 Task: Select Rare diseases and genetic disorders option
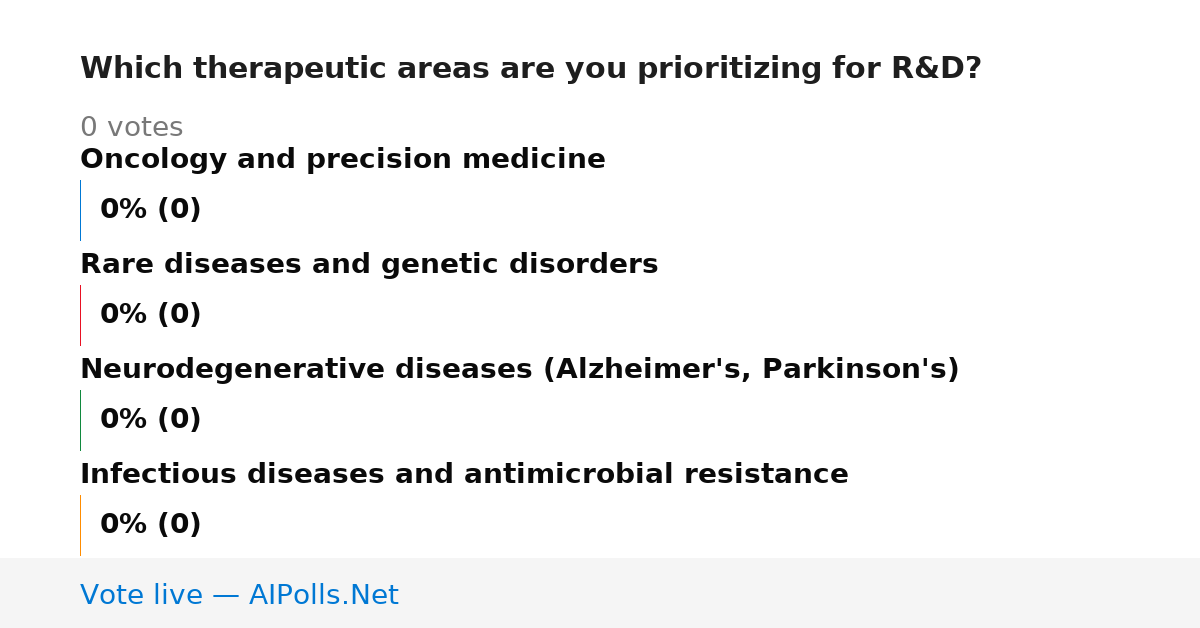(x=369, y=265)
